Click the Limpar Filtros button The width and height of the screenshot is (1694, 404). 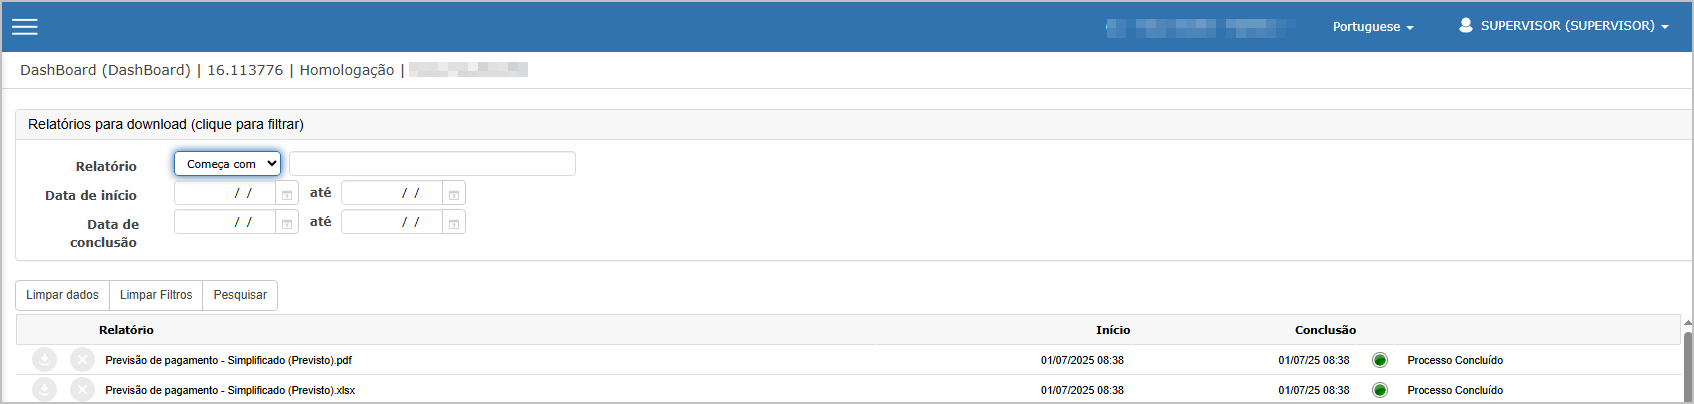pyautogui.click(x=156, y=295)
